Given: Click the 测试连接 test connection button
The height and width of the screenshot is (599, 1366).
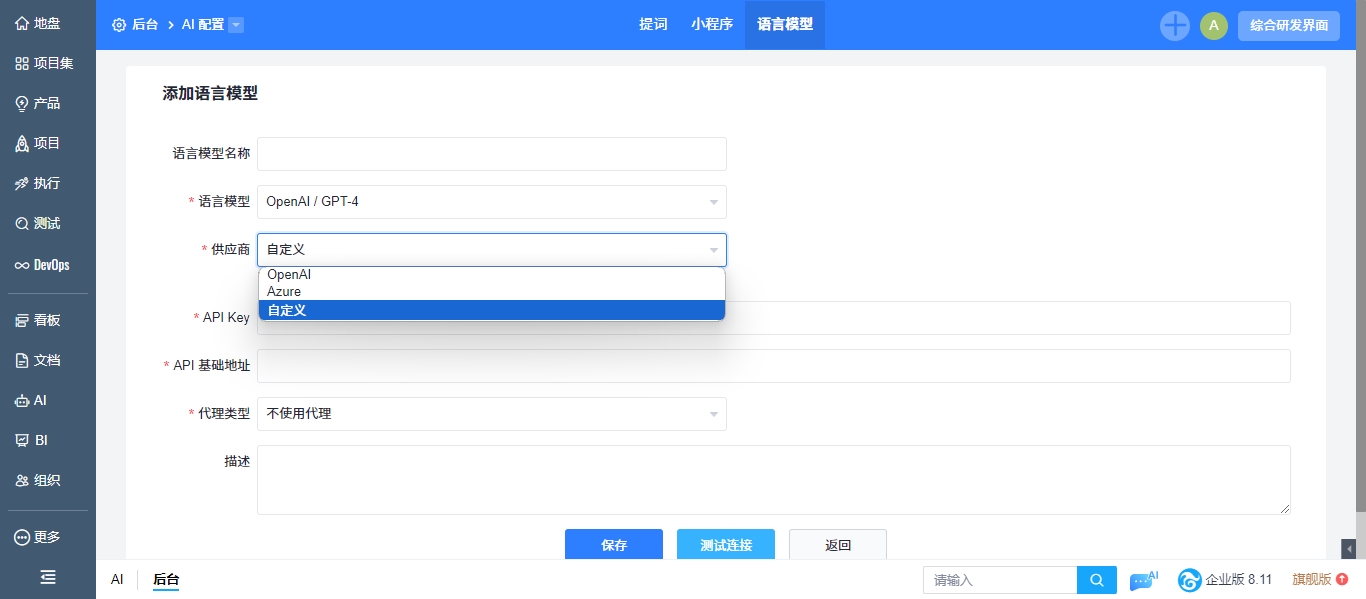Looking at the screenshot, I should coord(726,545).
